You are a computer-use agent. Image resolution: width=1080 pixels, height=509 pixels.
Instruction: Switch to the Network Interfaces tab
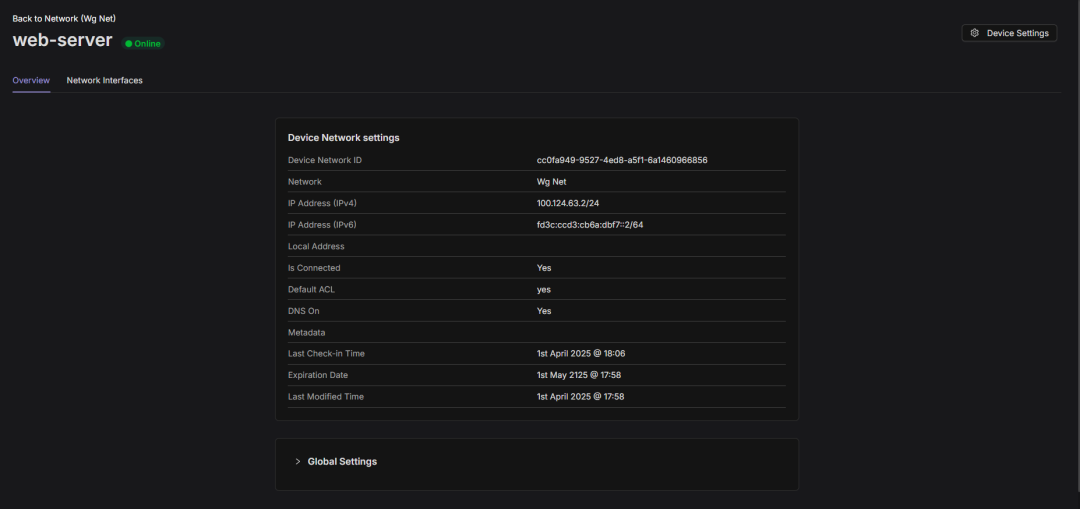click(105, 80)
